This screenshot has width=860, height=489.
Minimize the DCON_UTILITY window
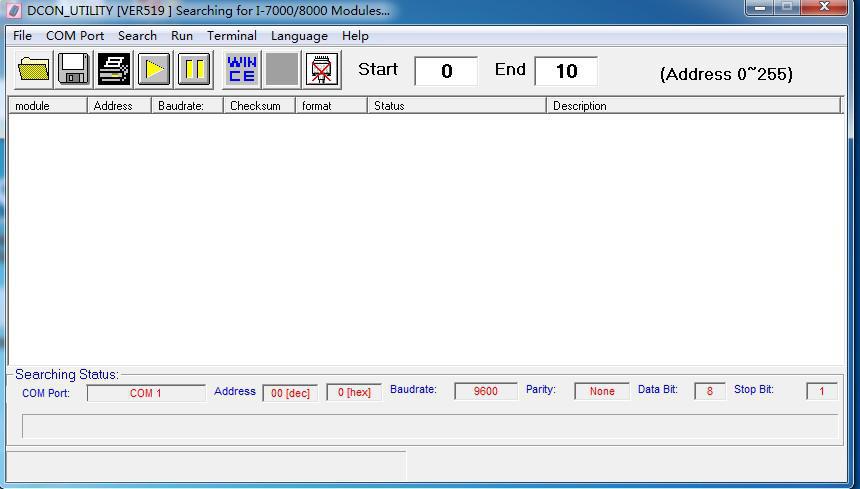(x=760, y=7)
